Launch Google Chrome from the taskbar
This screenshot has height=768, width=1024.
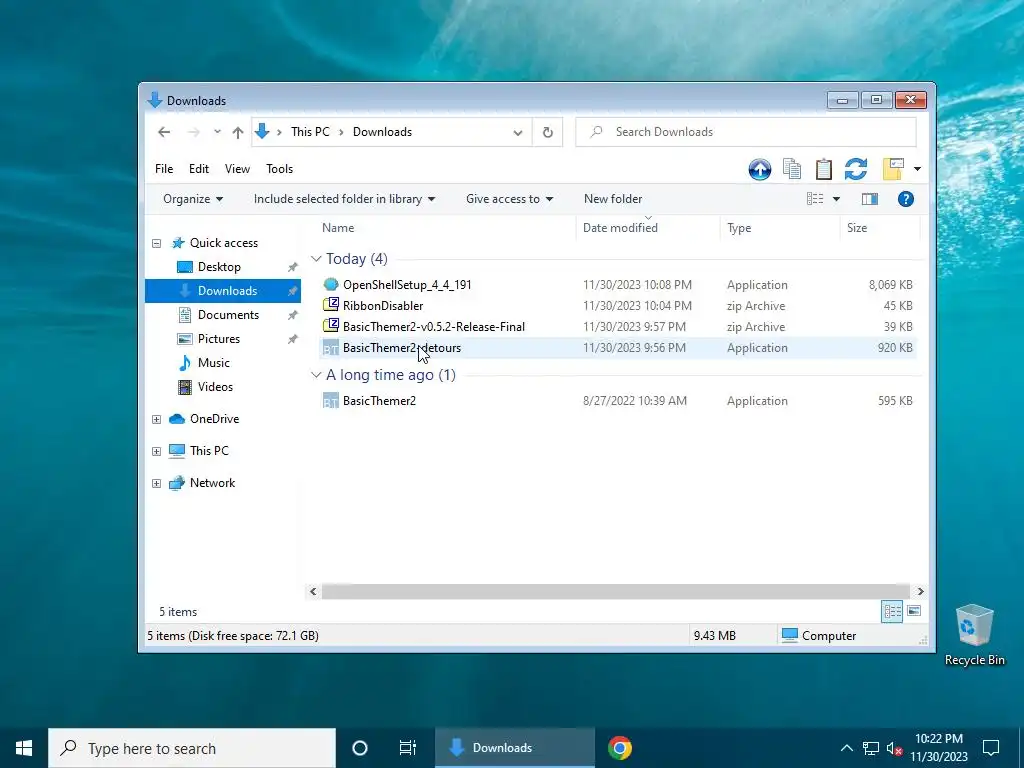[620, 748]
